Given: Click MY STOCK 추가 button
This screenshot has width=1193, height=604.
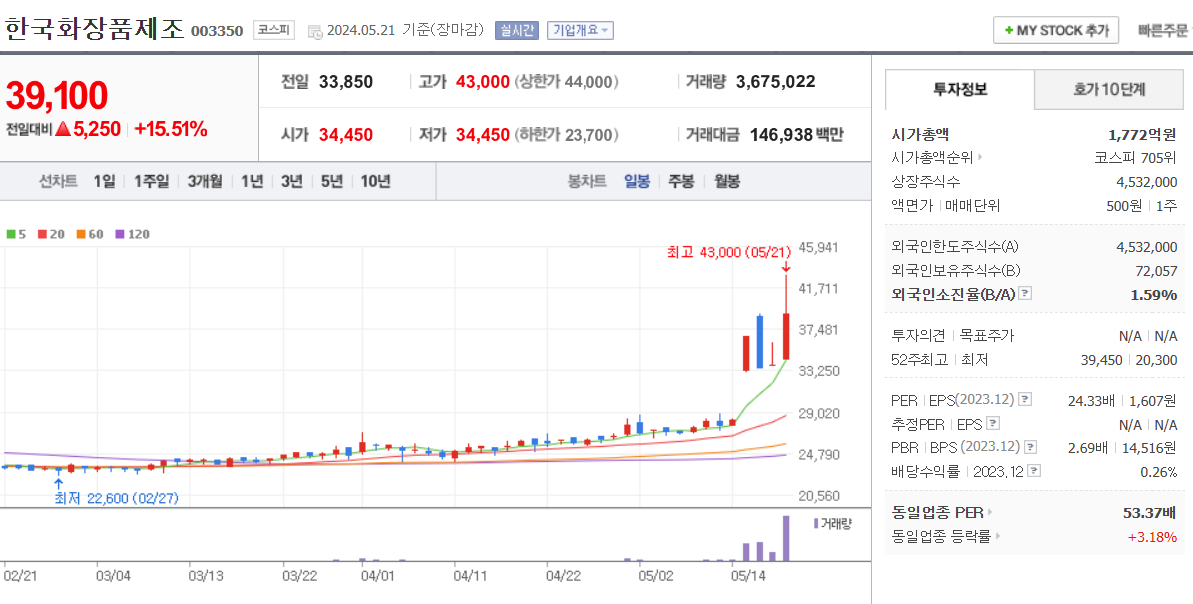Looking at the screenshot, I should [1055, 30].
